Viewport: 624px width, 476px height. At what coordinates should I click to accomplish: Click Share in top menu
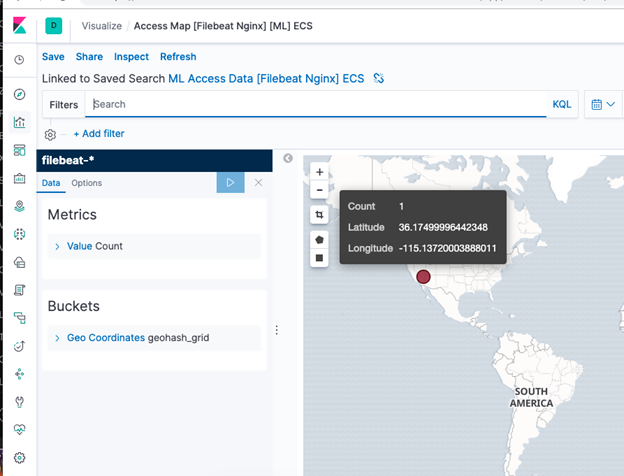click(89, 57)
